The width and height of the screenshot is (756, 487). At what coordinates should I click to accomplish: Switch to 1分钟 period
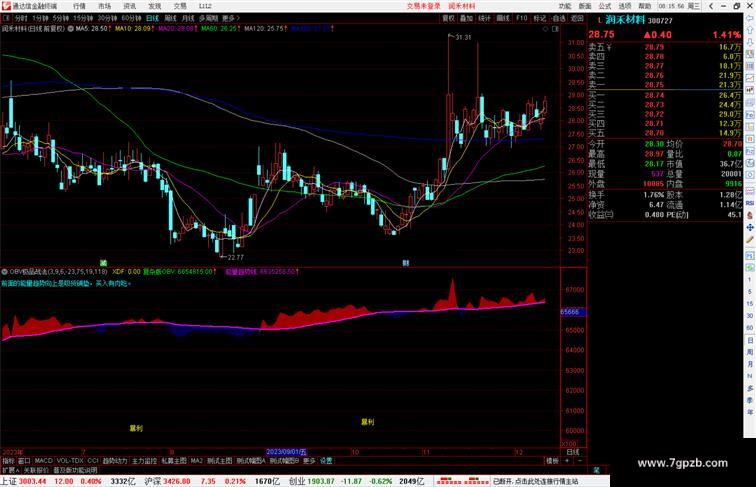[40, 18]
